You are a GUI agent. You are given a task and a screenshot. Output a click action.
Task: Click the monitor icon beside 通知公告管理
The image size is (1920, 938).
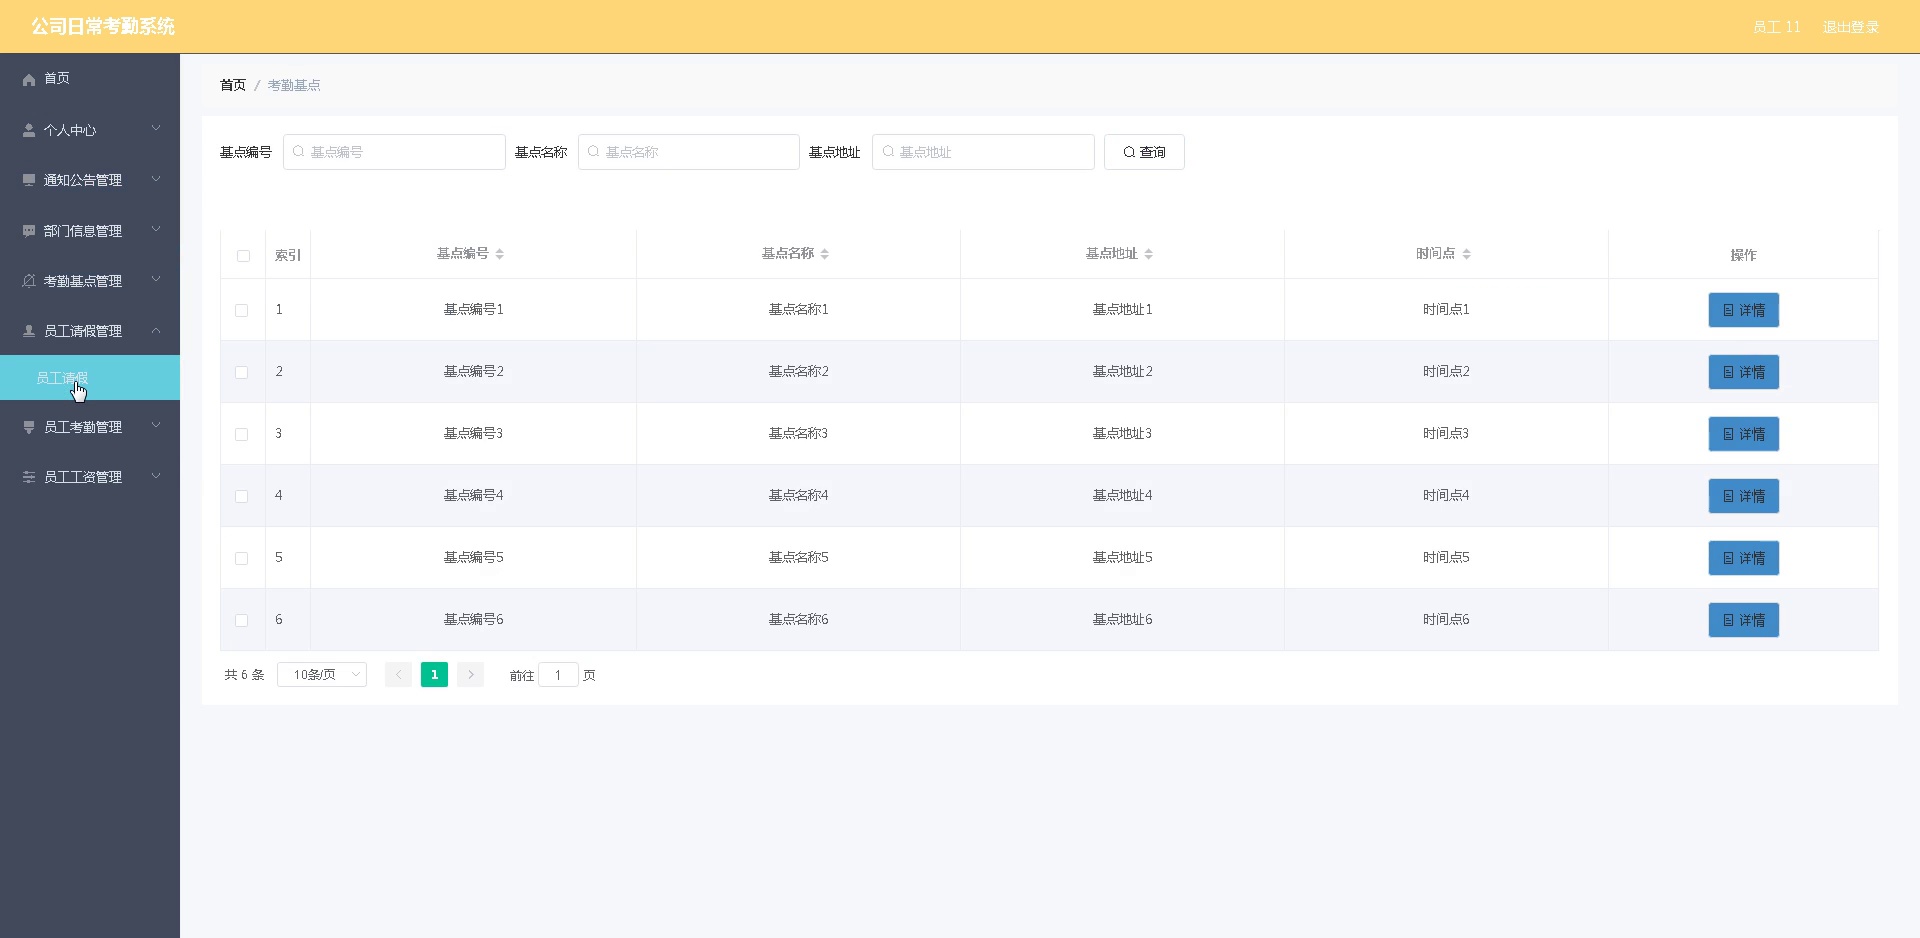pos(29,180)
